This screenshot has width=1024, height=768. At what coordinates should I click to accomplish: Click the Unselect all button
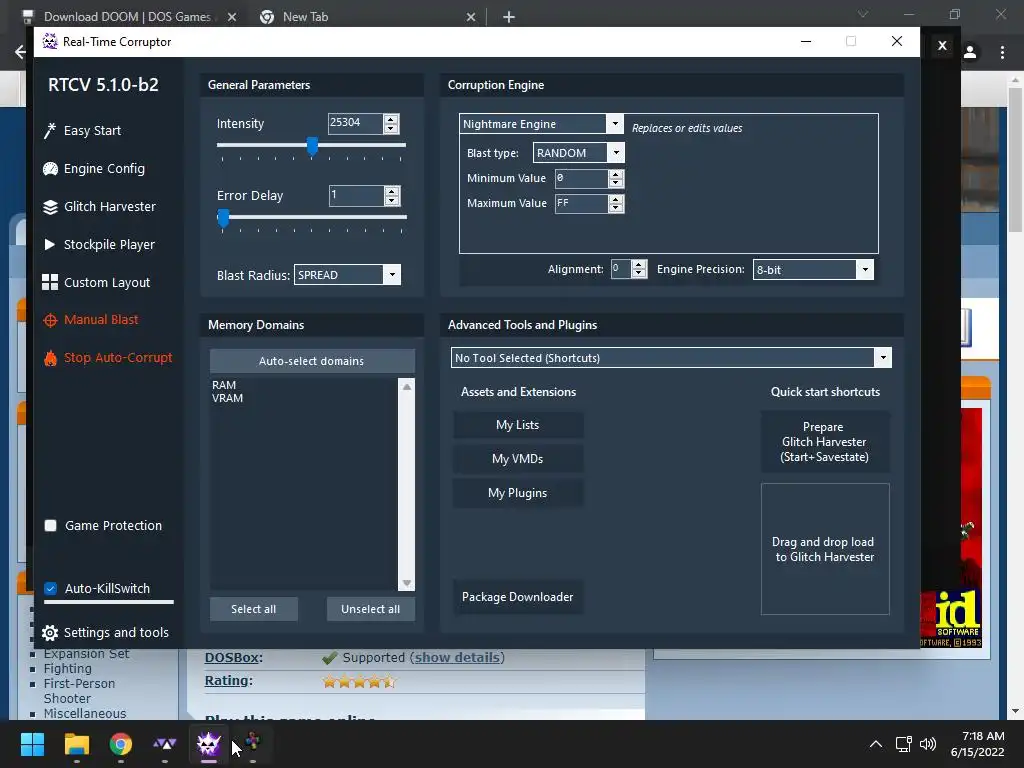click(370, 609)
